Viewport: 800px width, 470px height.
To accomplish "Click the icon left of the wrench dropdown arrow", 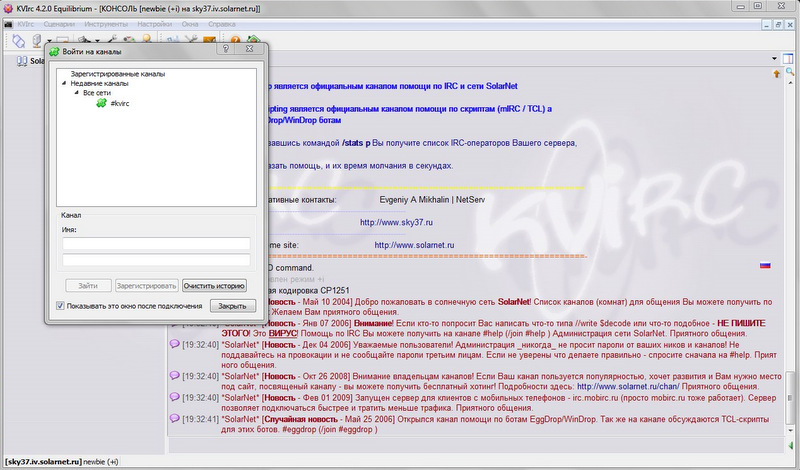I will tap(84, 39).
